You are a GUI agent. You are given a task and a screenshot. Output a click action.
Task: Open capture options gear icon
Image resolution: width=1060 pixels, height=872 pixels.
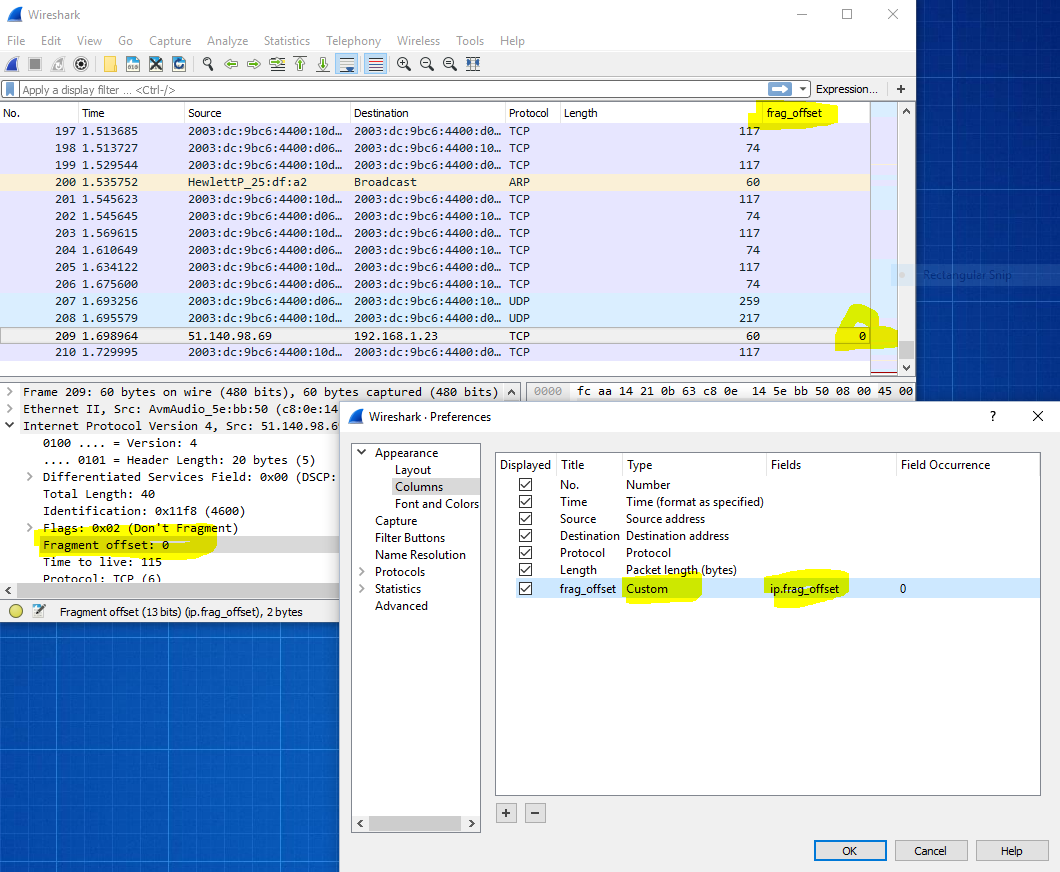pyautogui.click(x=81, y=64)
